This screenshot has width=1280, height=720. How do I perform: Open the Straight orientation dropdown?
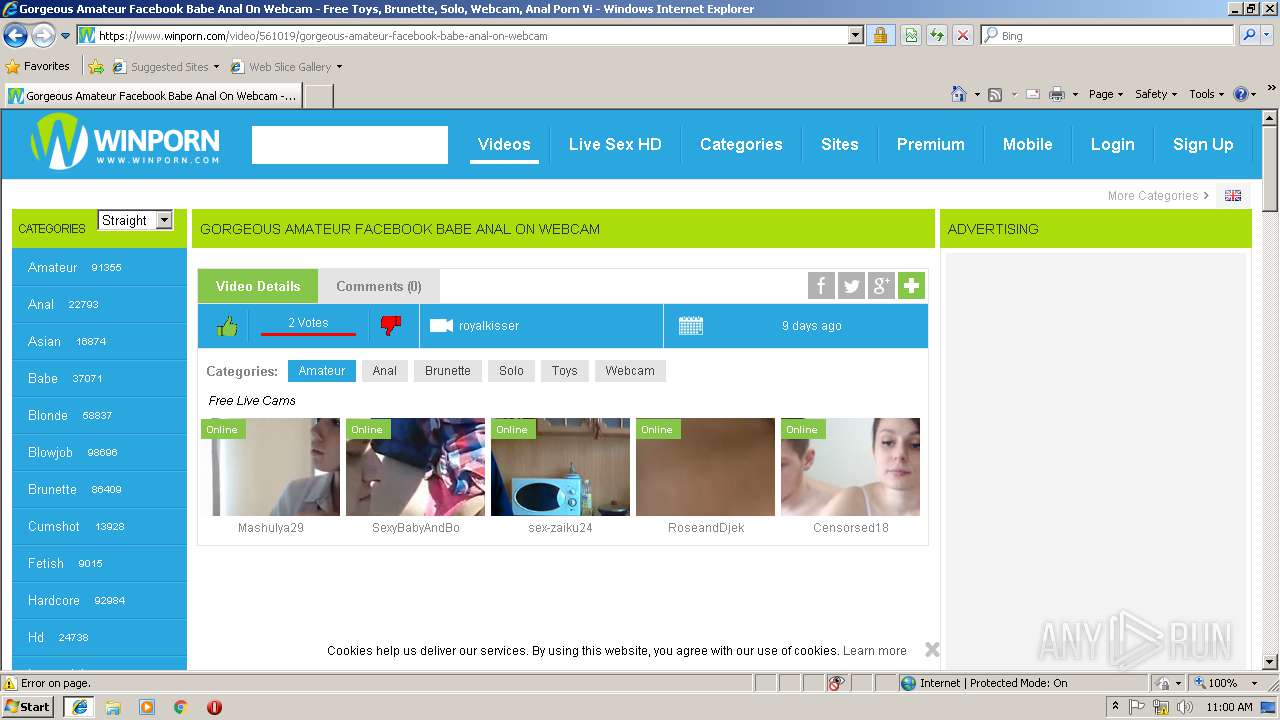point(135,220)
